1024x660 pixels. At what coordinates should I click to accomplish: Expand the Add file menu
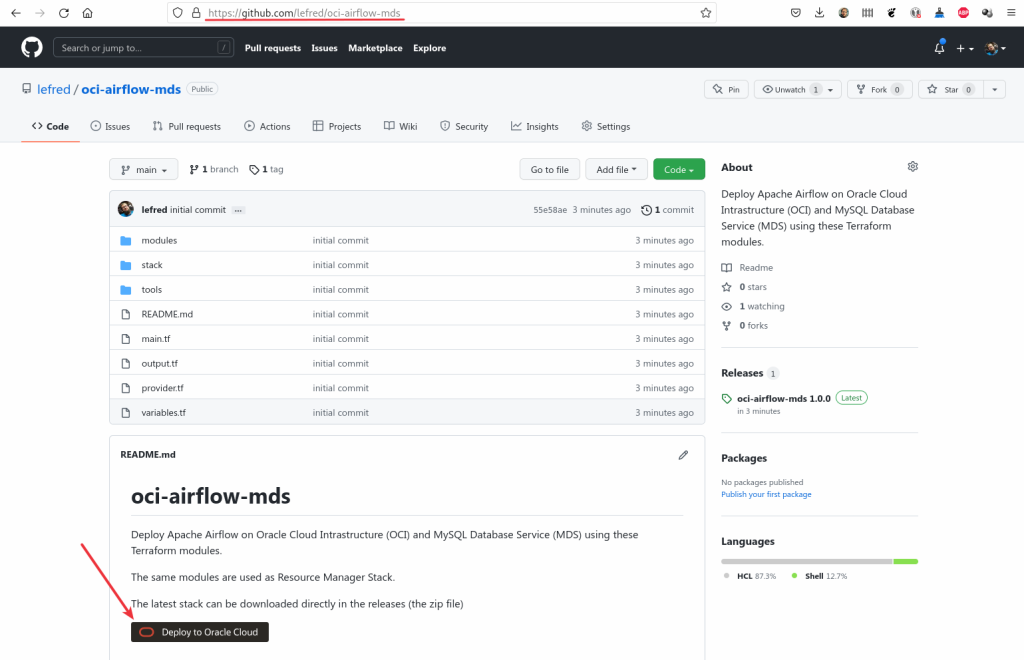coord(616,169)
